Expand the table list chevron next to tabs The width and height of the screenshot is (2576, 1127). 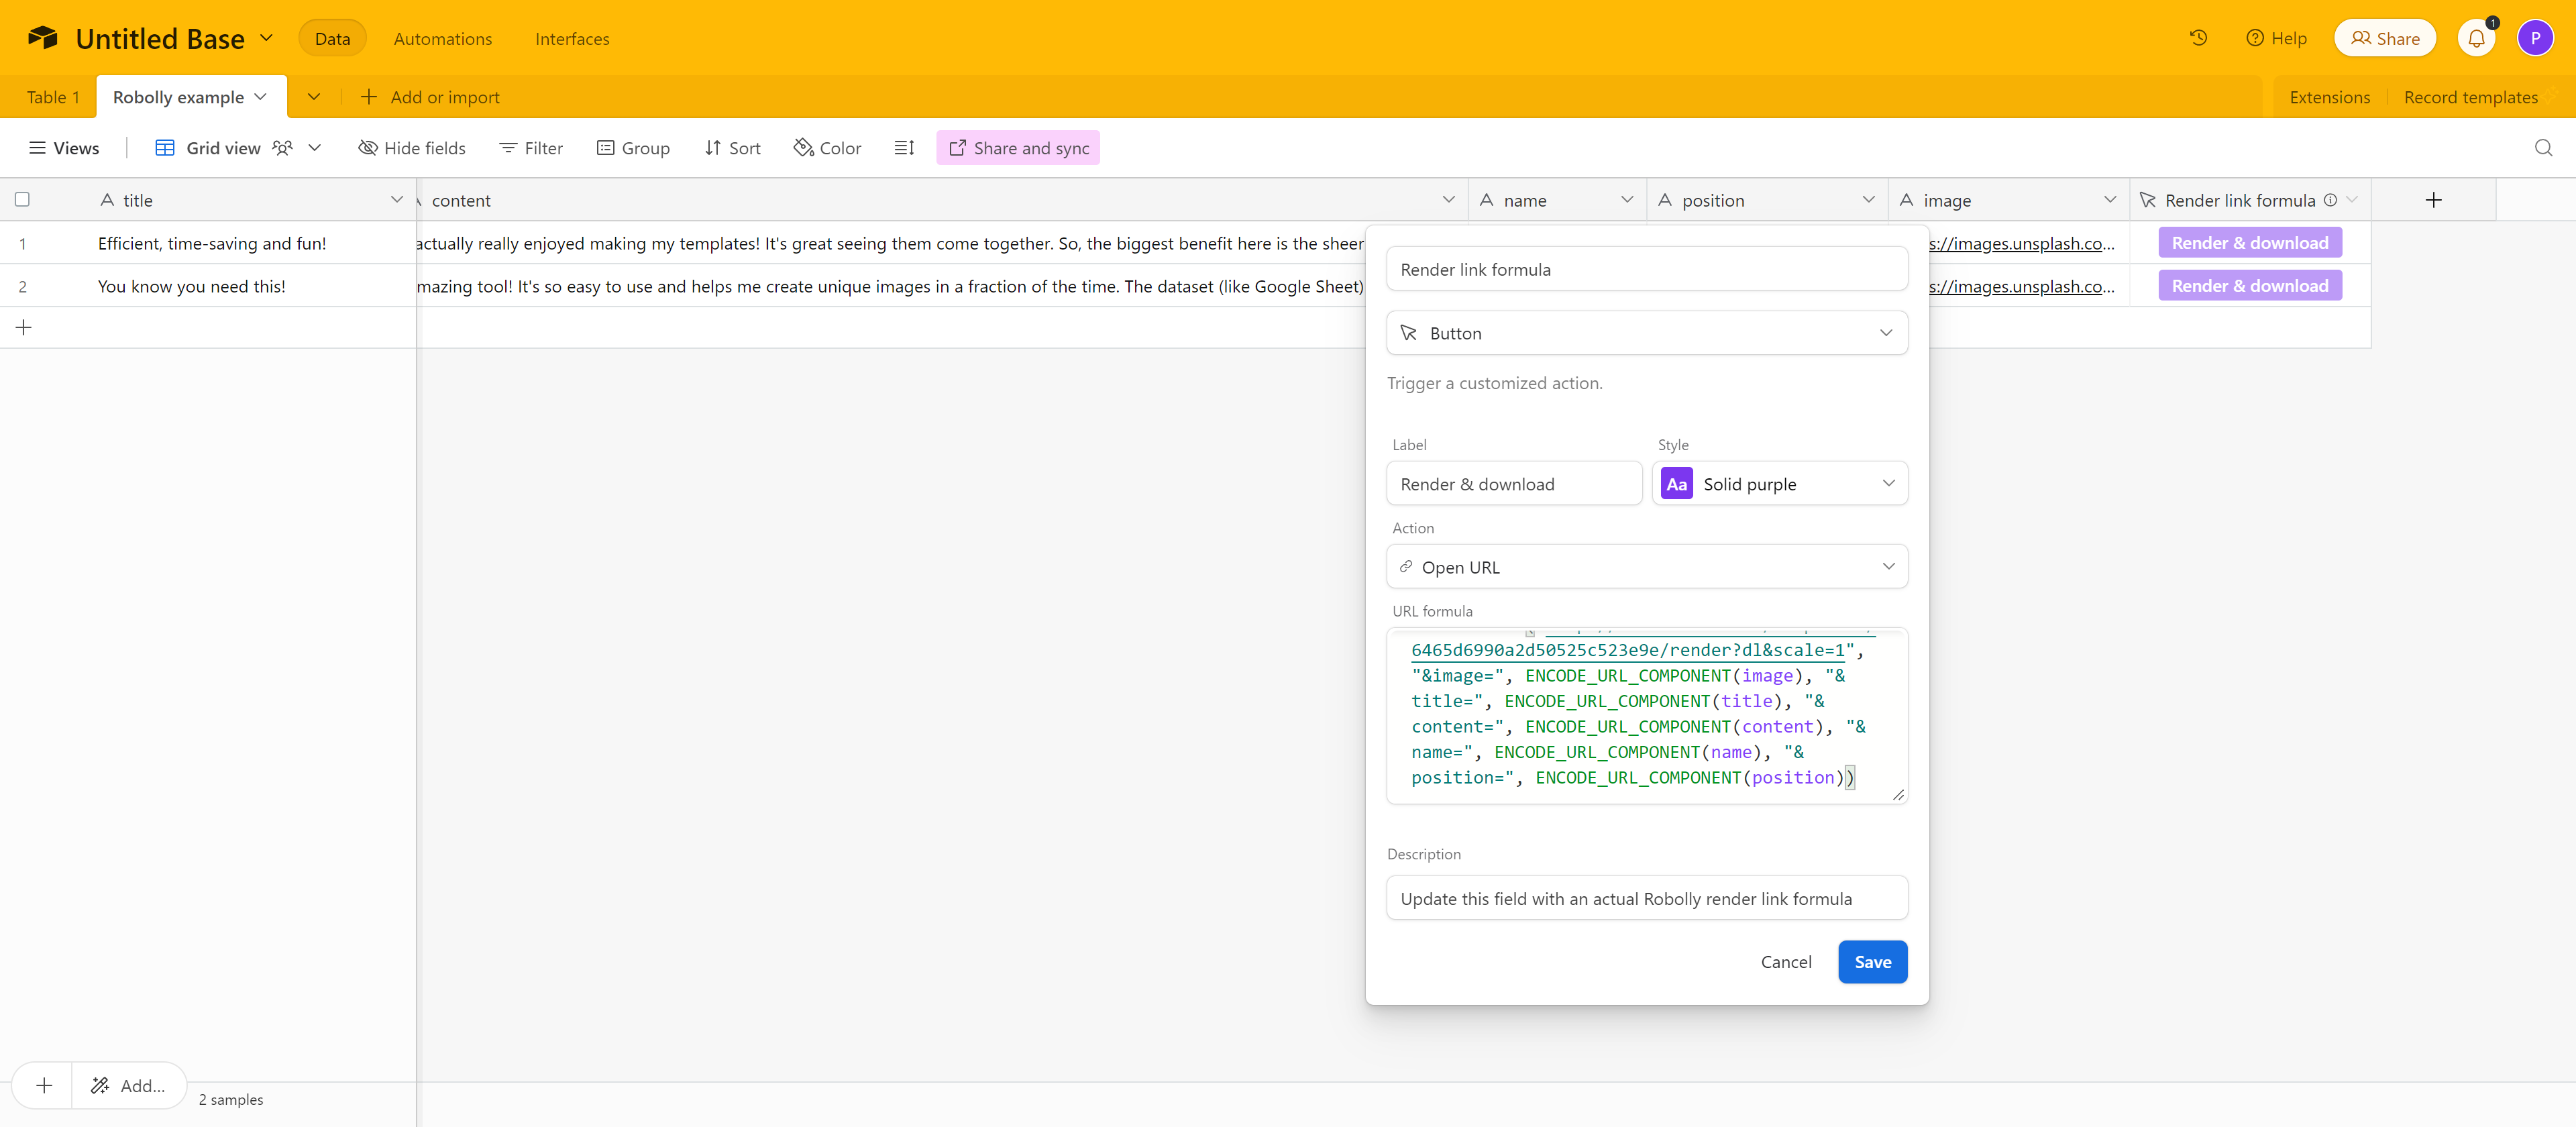pos(314,97)
